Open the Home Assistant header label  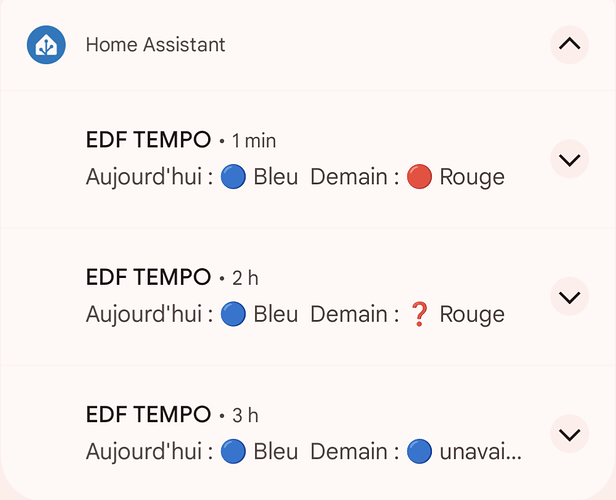(x=156, y=44)
